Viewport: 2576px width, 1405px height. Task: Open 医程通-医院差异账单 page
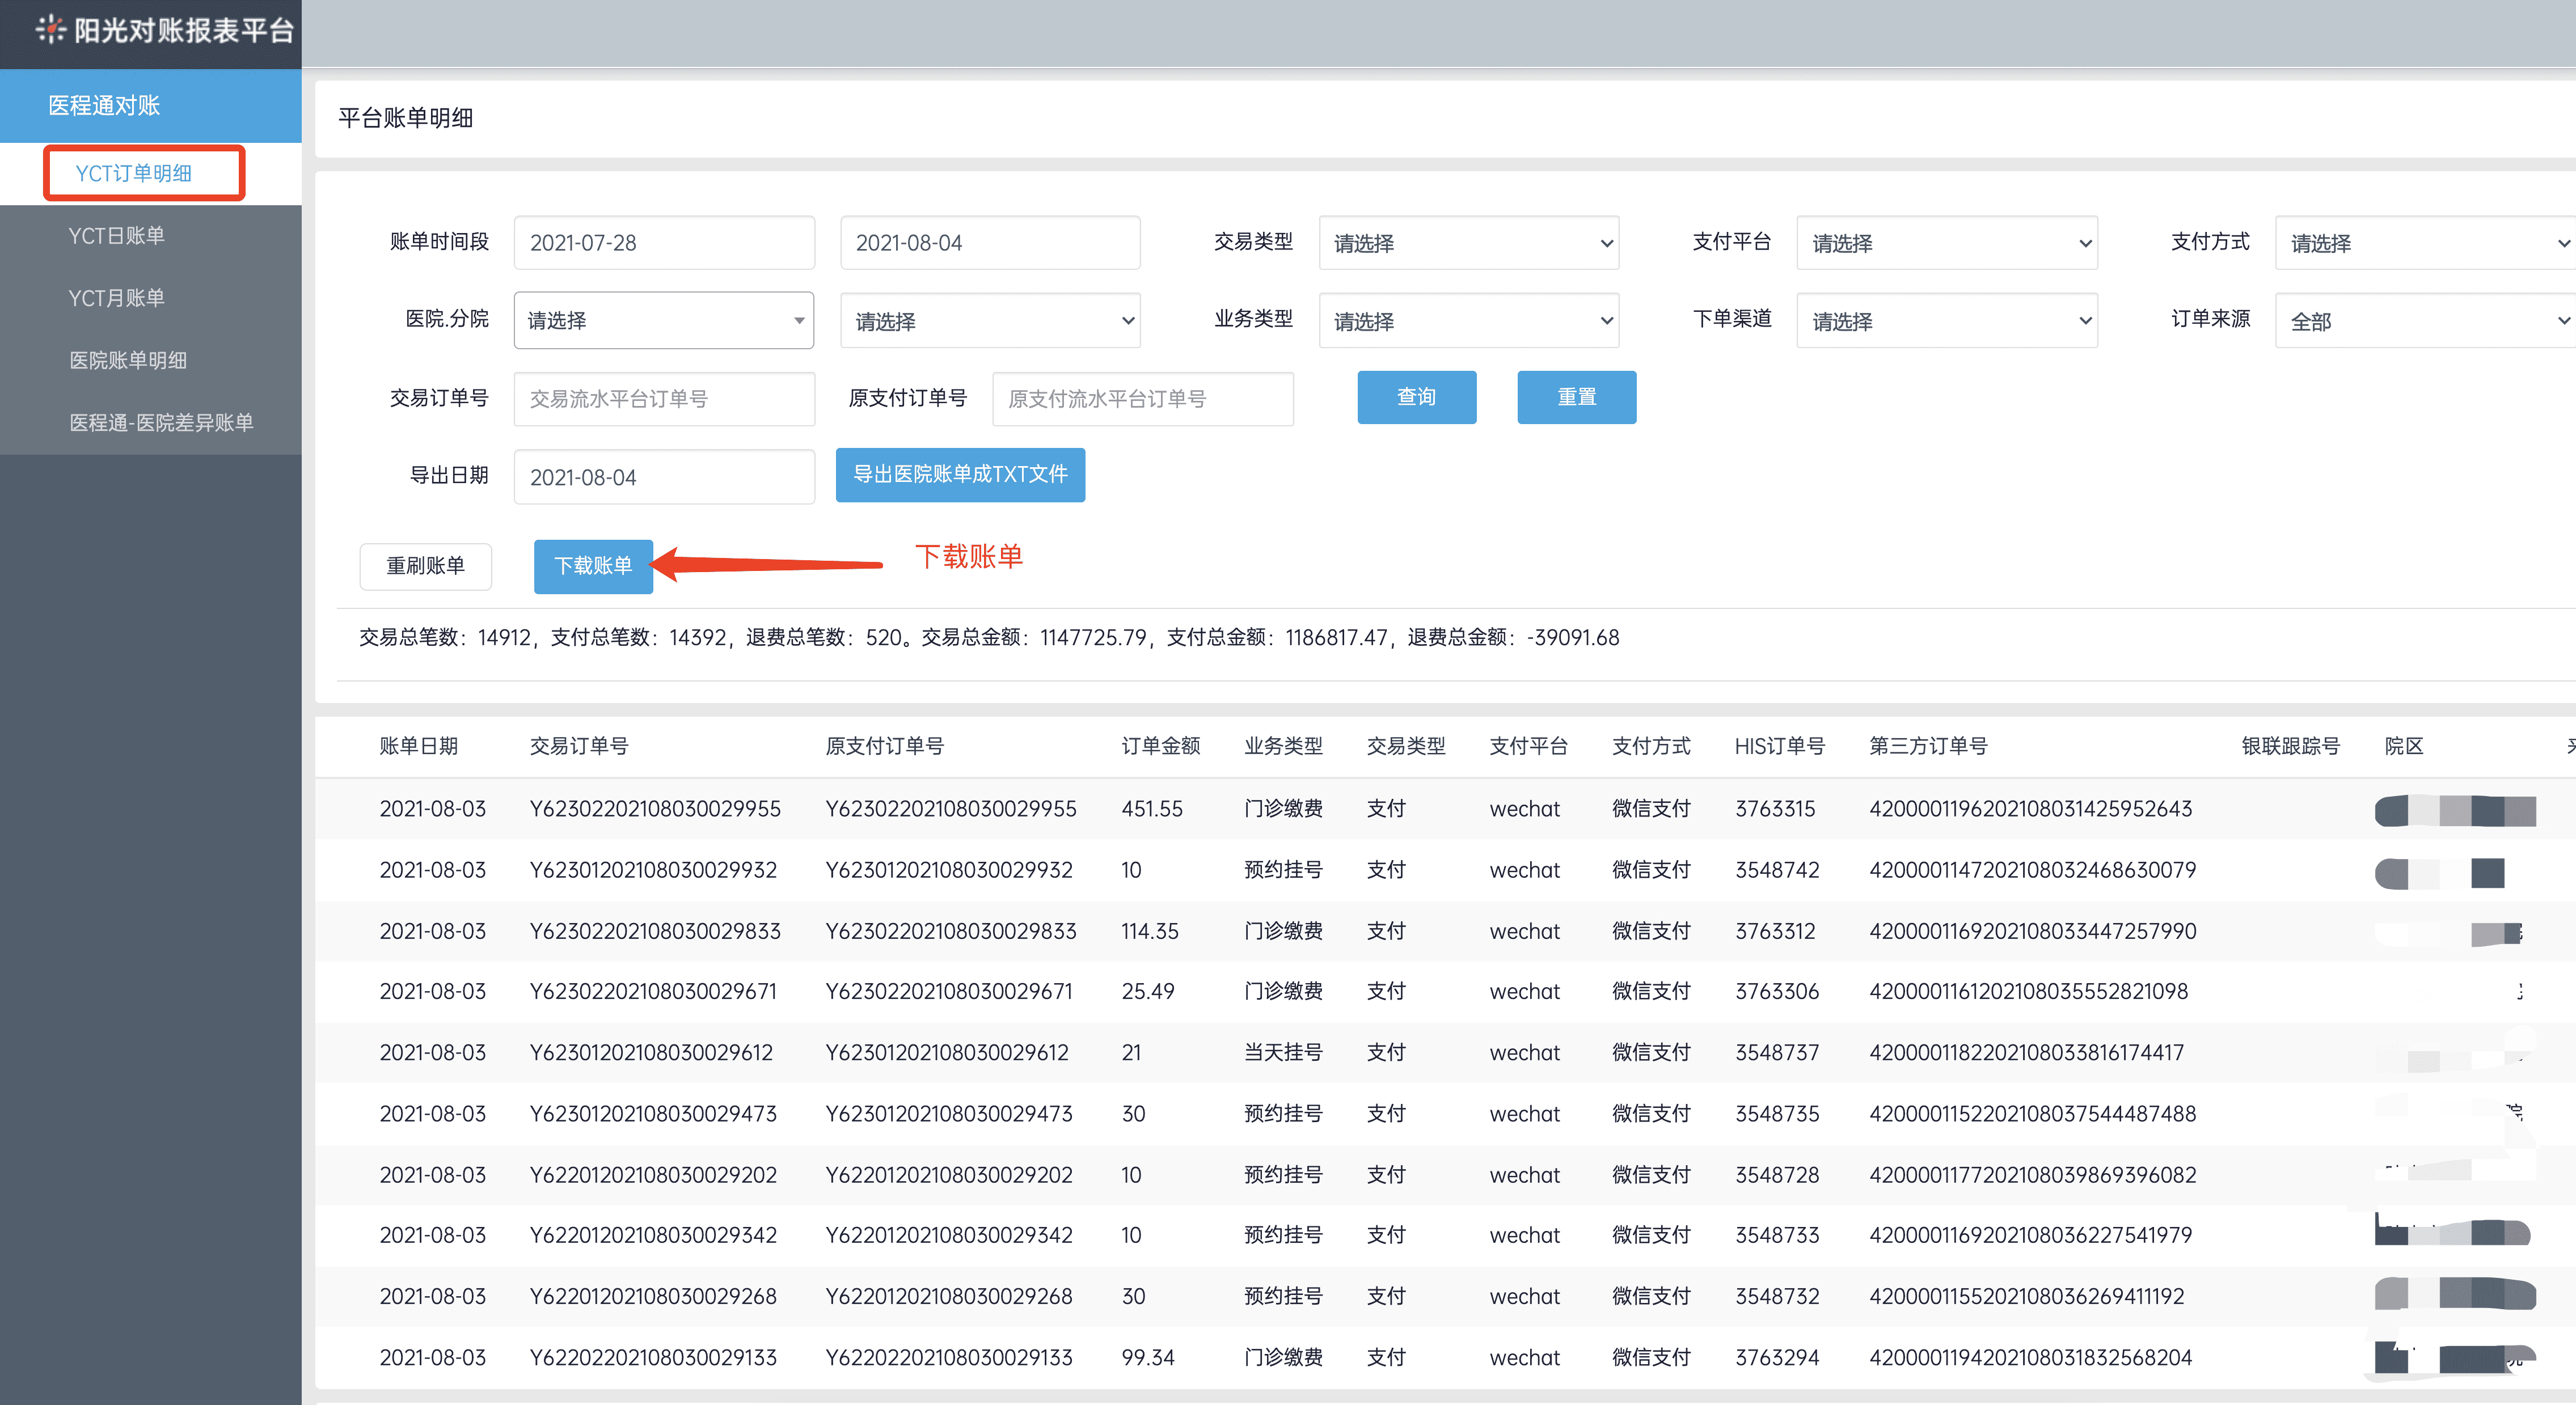click(x=163, y=422)
